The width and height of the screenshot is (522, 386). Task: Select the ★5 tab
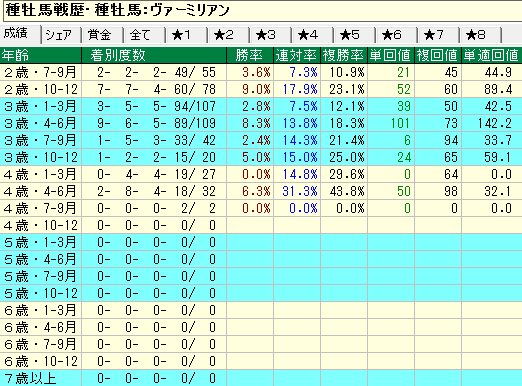(355, 35)
